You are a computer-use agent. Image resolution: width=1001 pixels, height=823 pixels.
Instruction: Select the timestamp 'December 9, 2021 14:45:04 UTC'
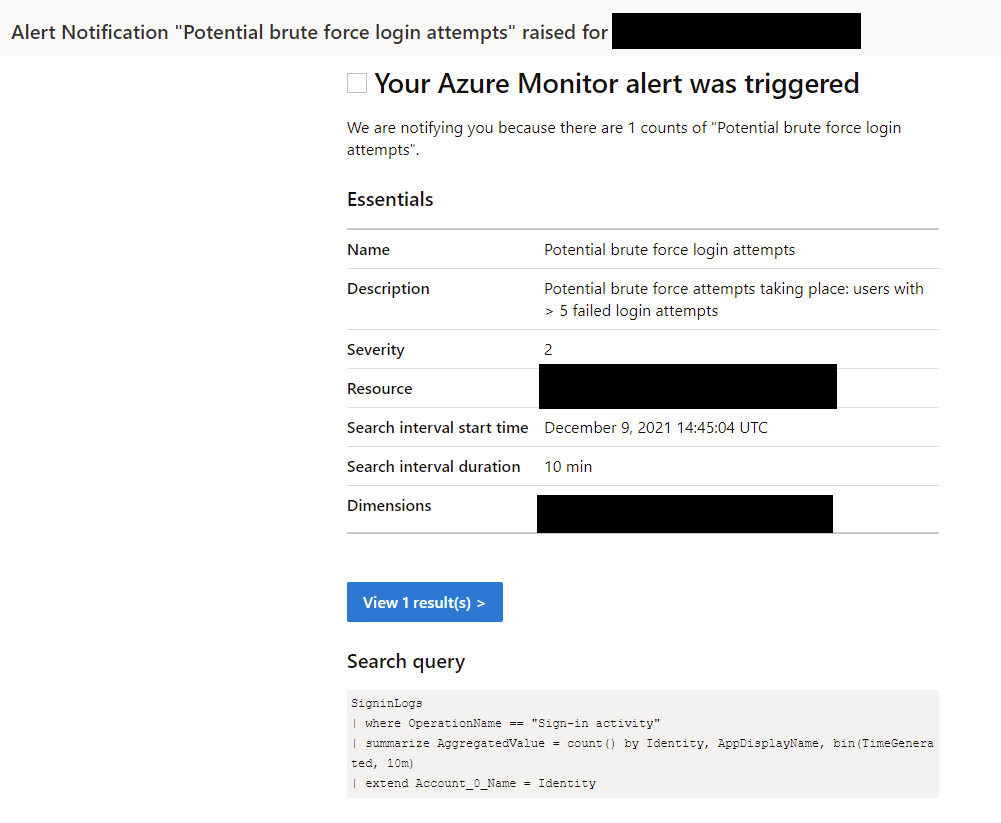(x=656, y=428)
